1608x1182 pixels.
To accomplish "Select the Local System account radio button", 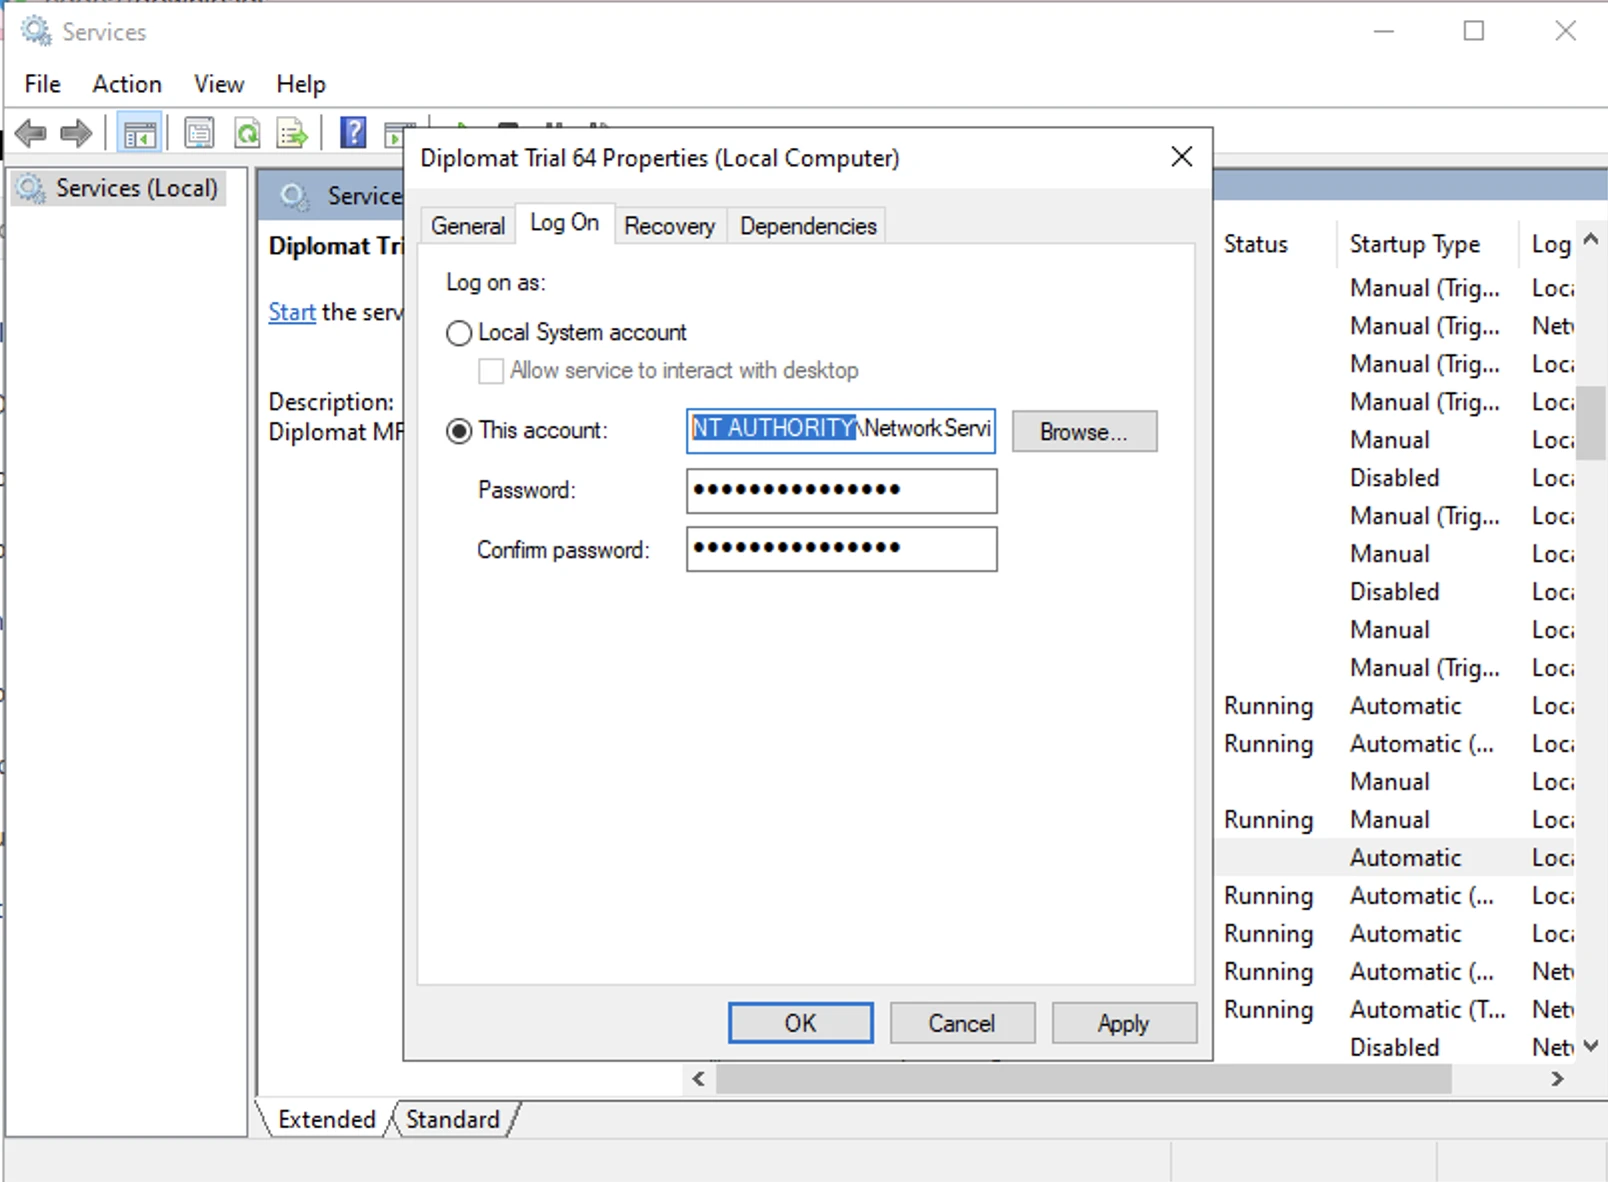I will 459,332.
